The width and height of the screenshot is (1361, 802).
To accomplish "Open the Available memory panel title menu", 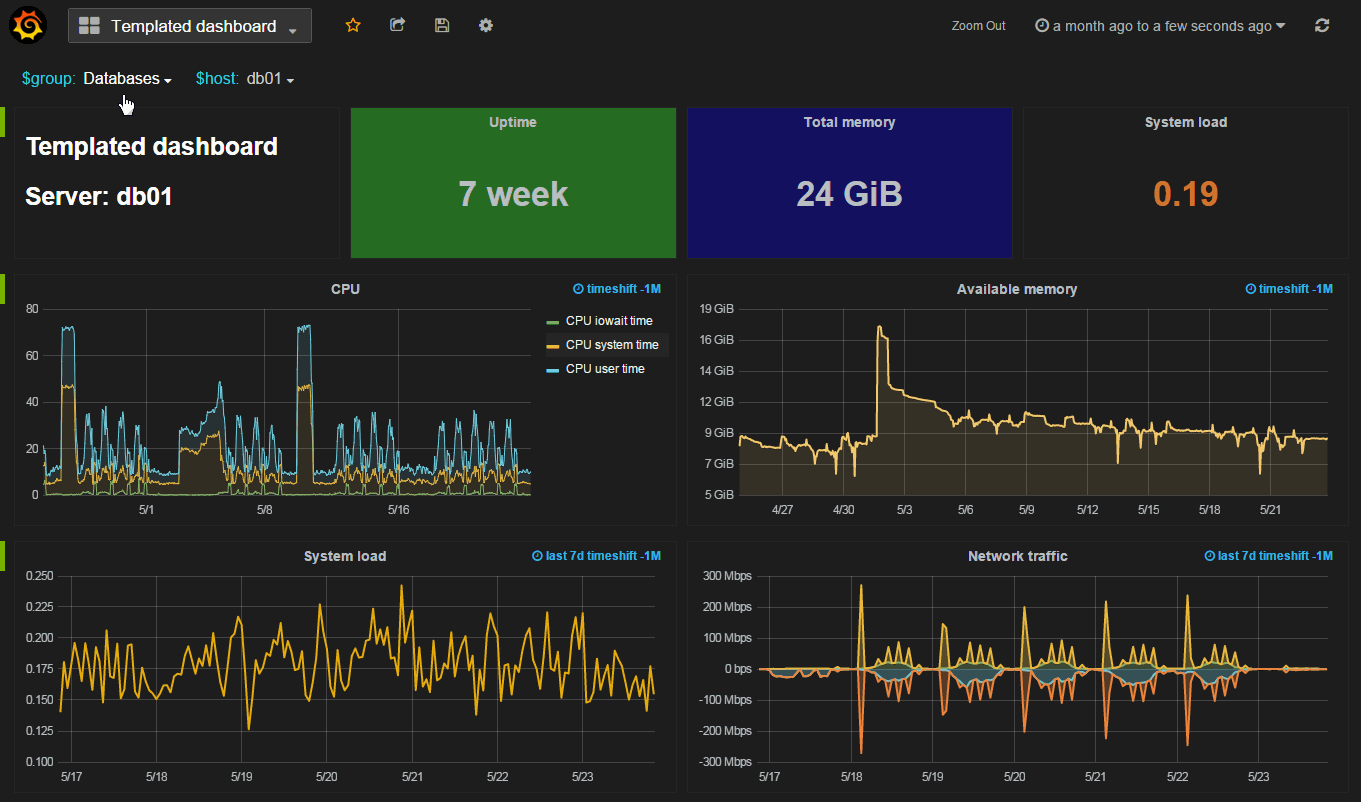I will coord(1017,289).
